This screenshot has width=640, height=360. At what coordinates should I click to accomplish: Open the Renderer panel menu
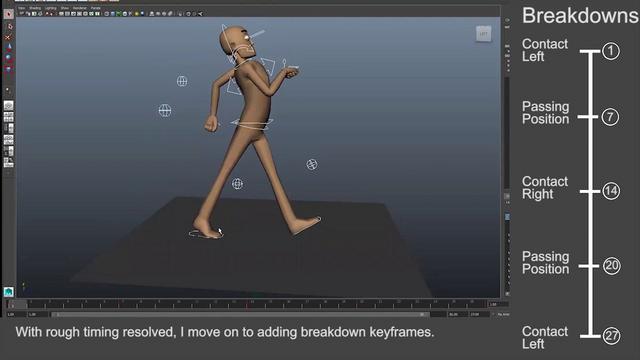tap(80, 8)
